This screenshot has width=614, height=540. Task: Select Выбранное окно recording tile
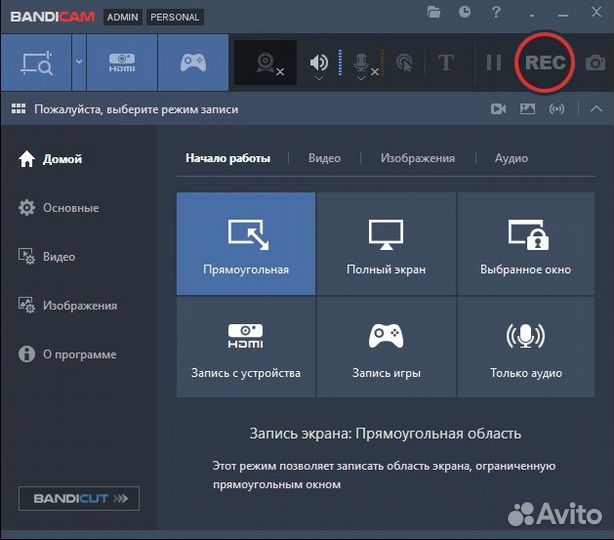coord(526,244)
